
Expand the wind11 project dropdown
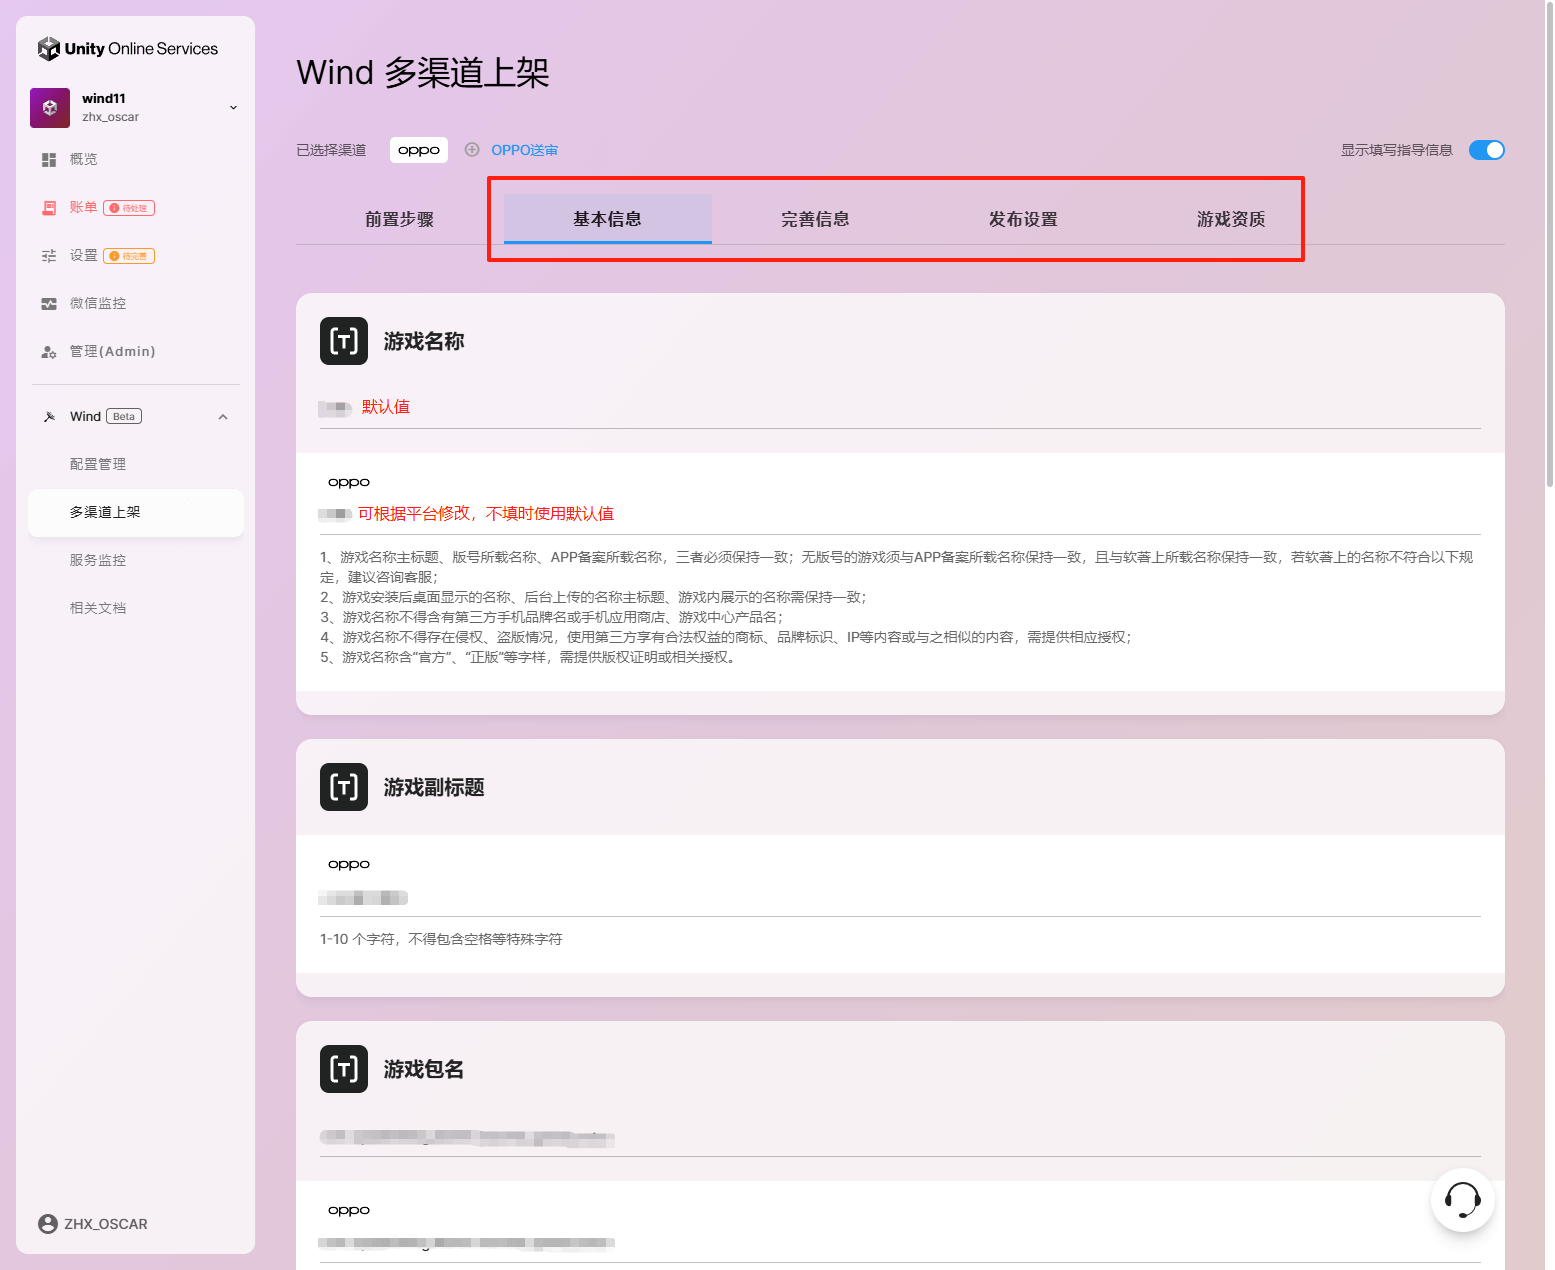(x=233, y=108)
